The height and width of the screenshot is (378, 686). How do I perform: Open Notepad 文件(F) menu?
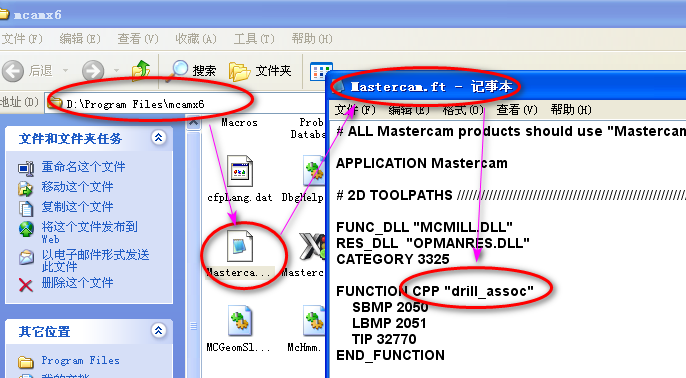[x=355, y=109]
